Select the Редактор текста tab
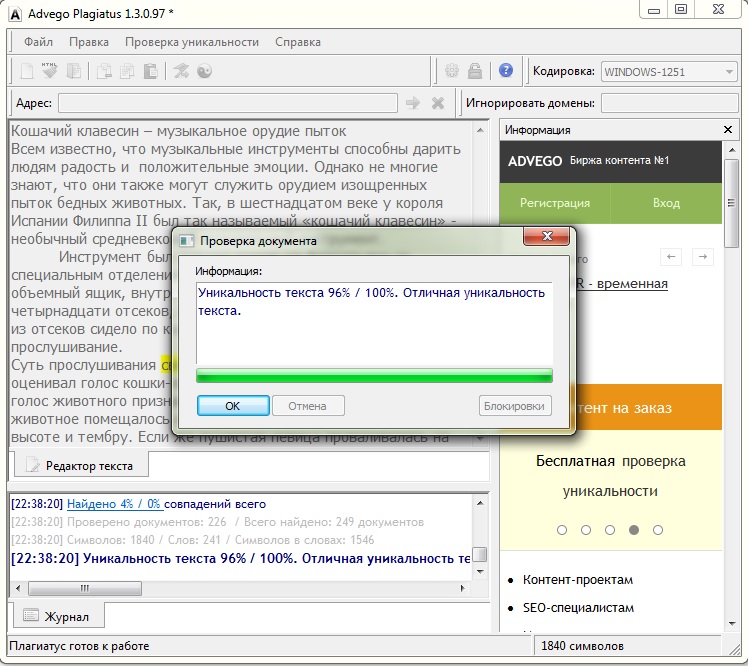 (81, 465)
